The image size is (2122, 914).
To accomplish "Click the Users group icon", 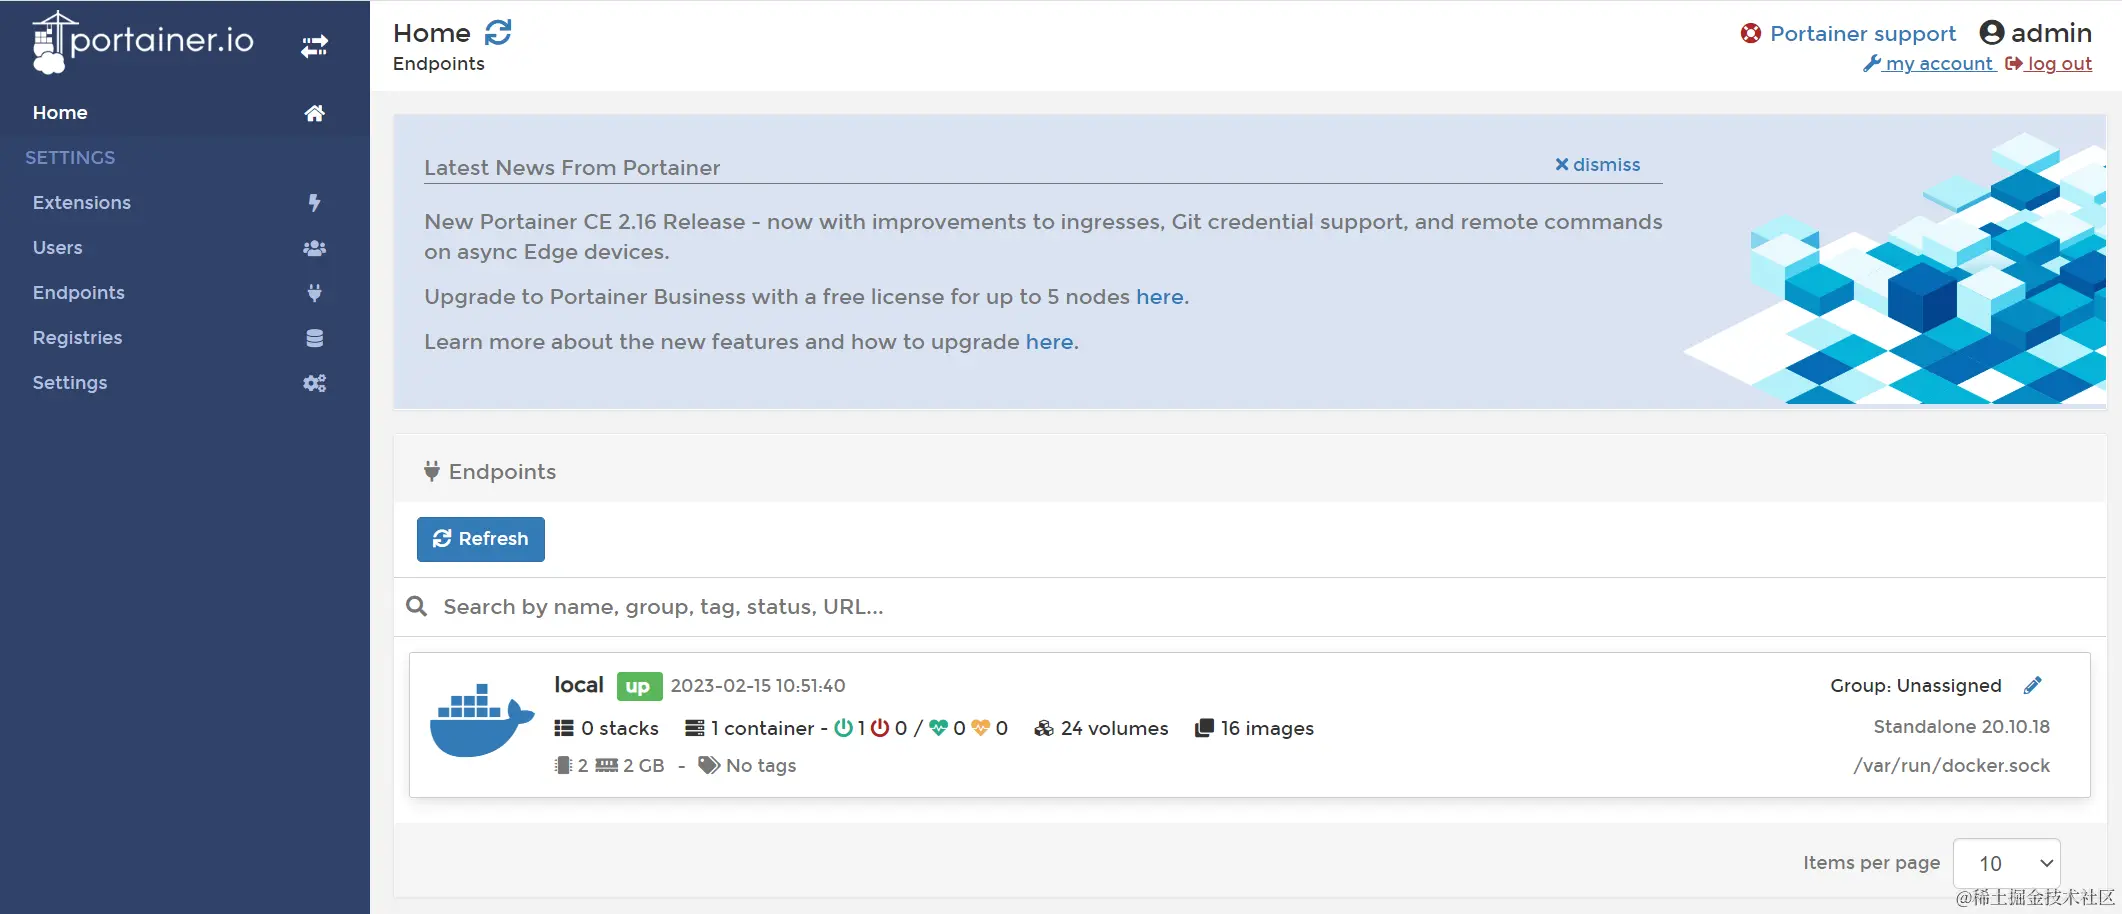I will pyautogui.click(x=314, y=248).
